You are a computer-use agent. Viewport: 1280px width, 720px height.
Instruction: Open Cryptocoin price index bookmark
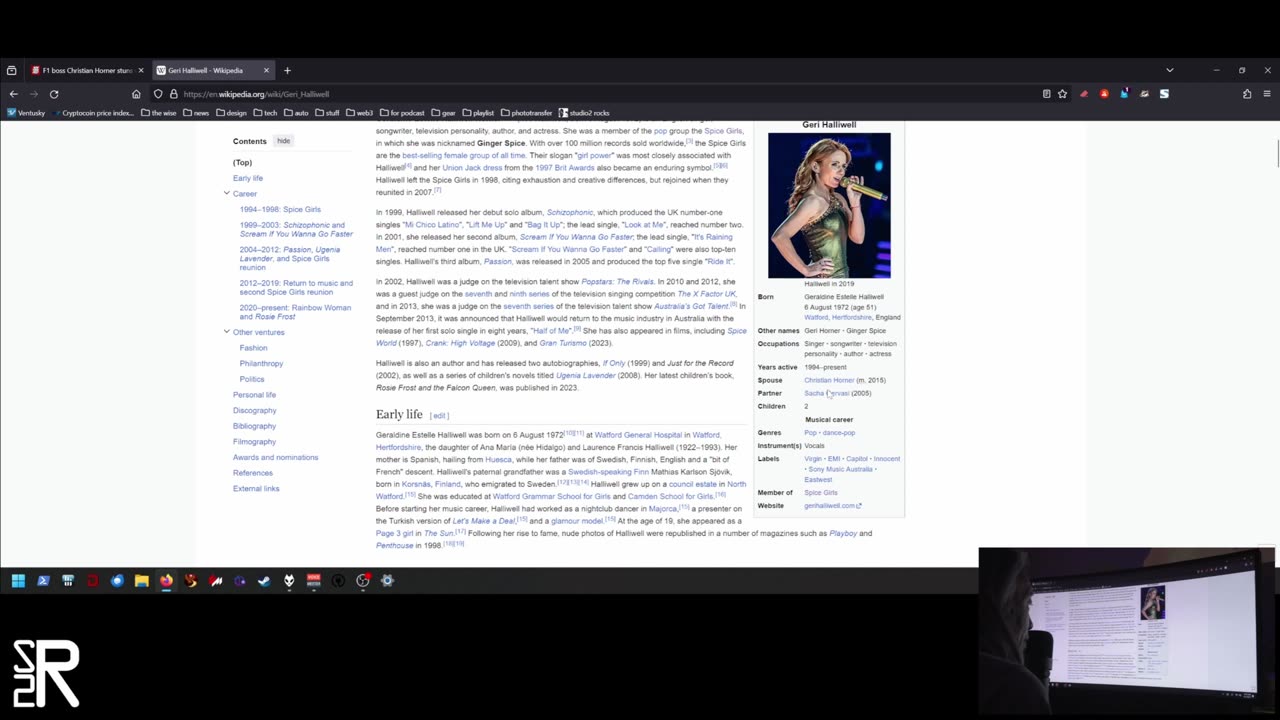pyautogui.click(x=93, y=113)
